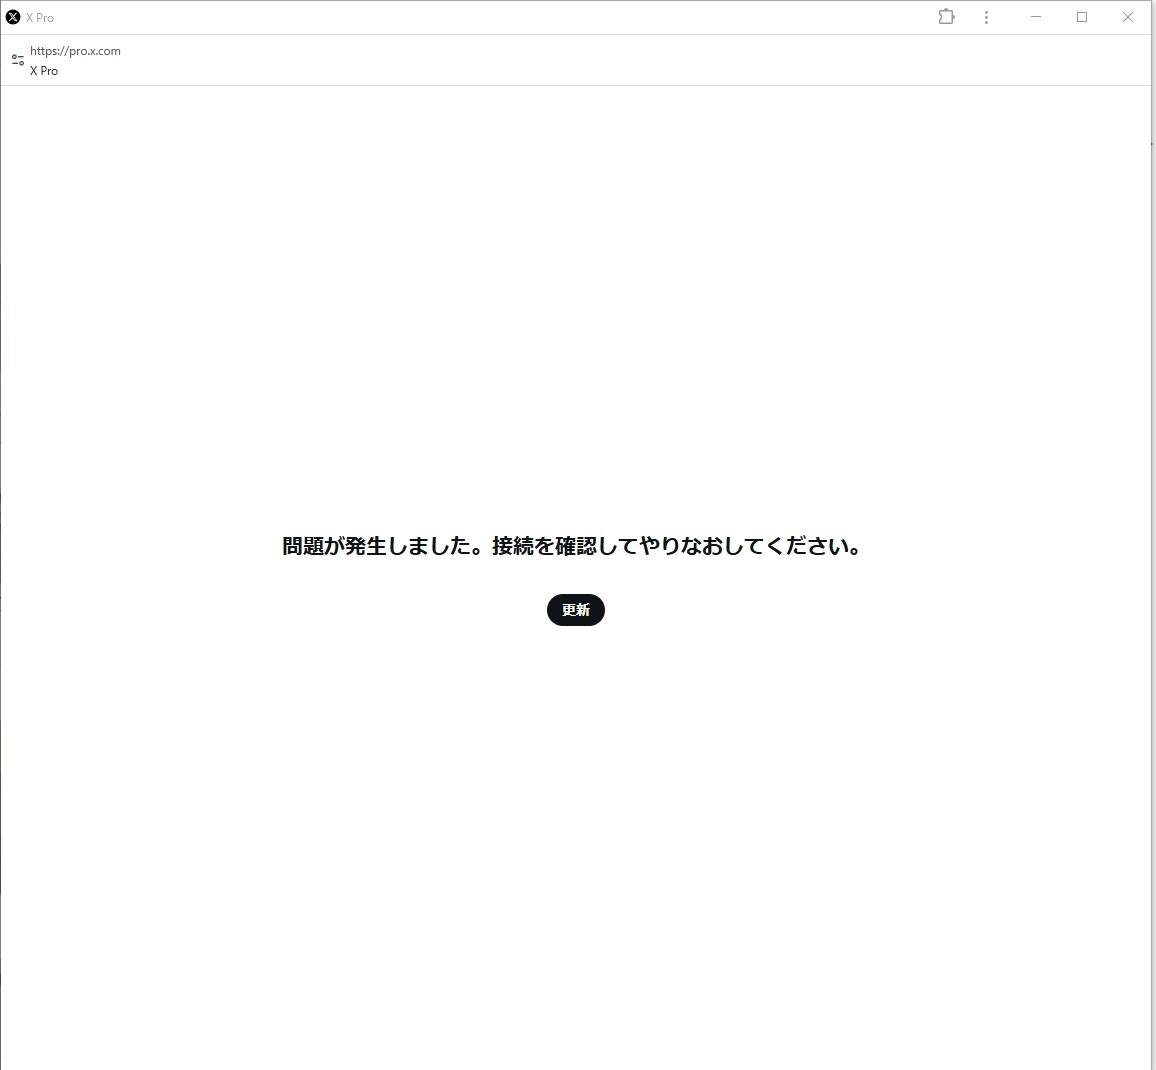Click the gap between Extensions and menu icons
The width and height of the screenshot is (1156, 1070).
tap(967, 17)
